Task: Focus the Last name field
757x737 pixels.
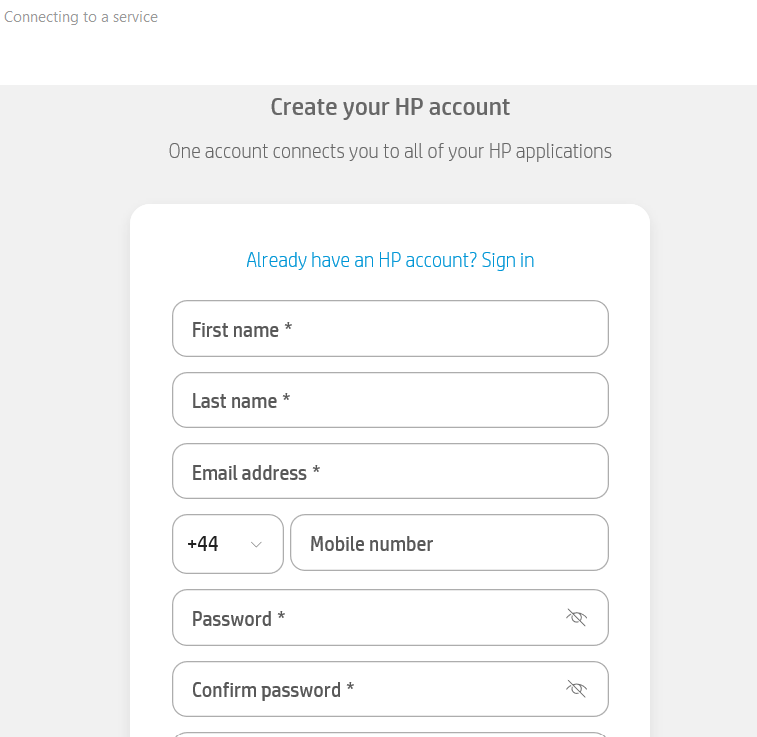Action: click(390, 400)
